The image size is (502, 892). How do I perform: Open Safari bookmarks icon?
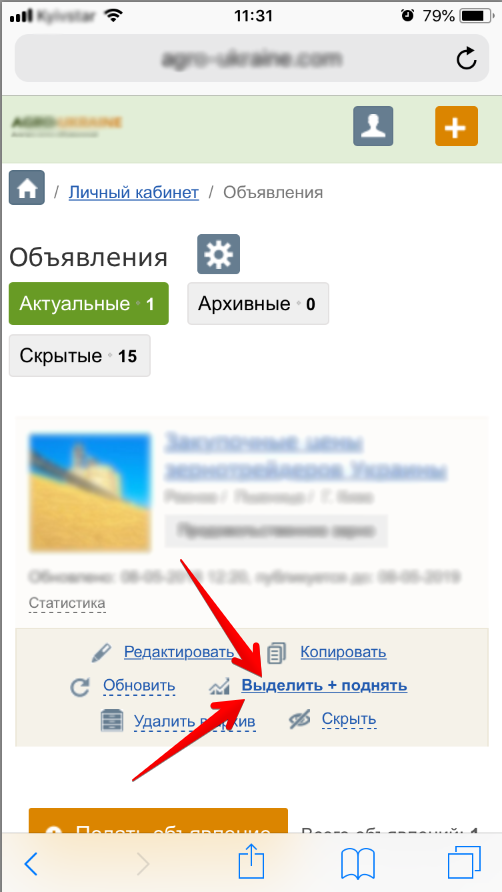pyautogui.click(x=357, y=865)
